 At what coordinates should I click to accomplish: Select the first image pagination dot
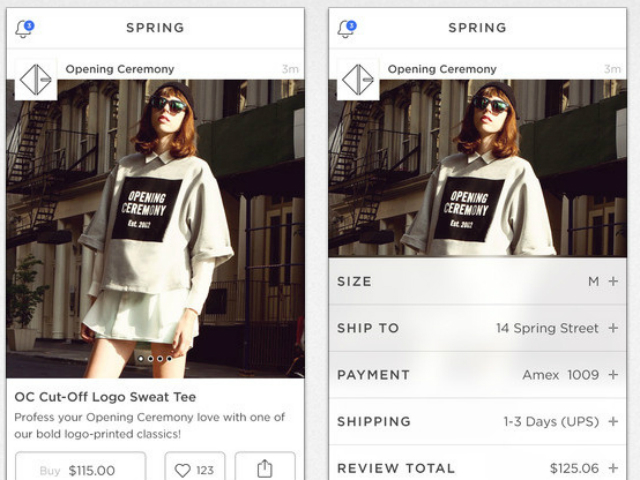click(x=141, y=358)
